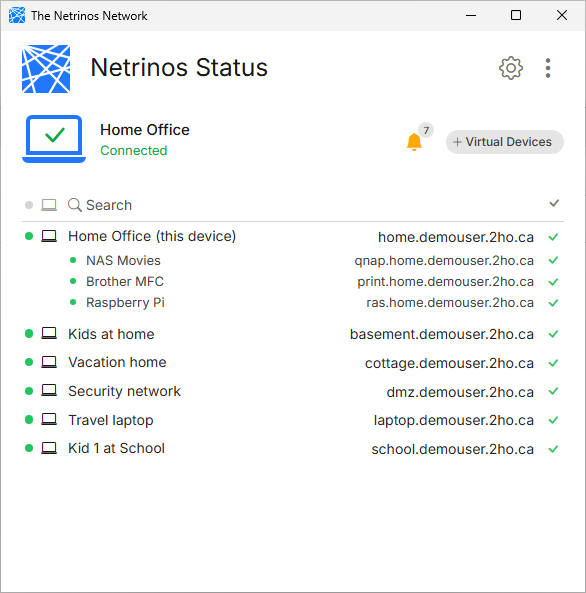Click the ras.home.demouser.2ho.ca address
The image size is (586, 593).
tap(450, 303)
